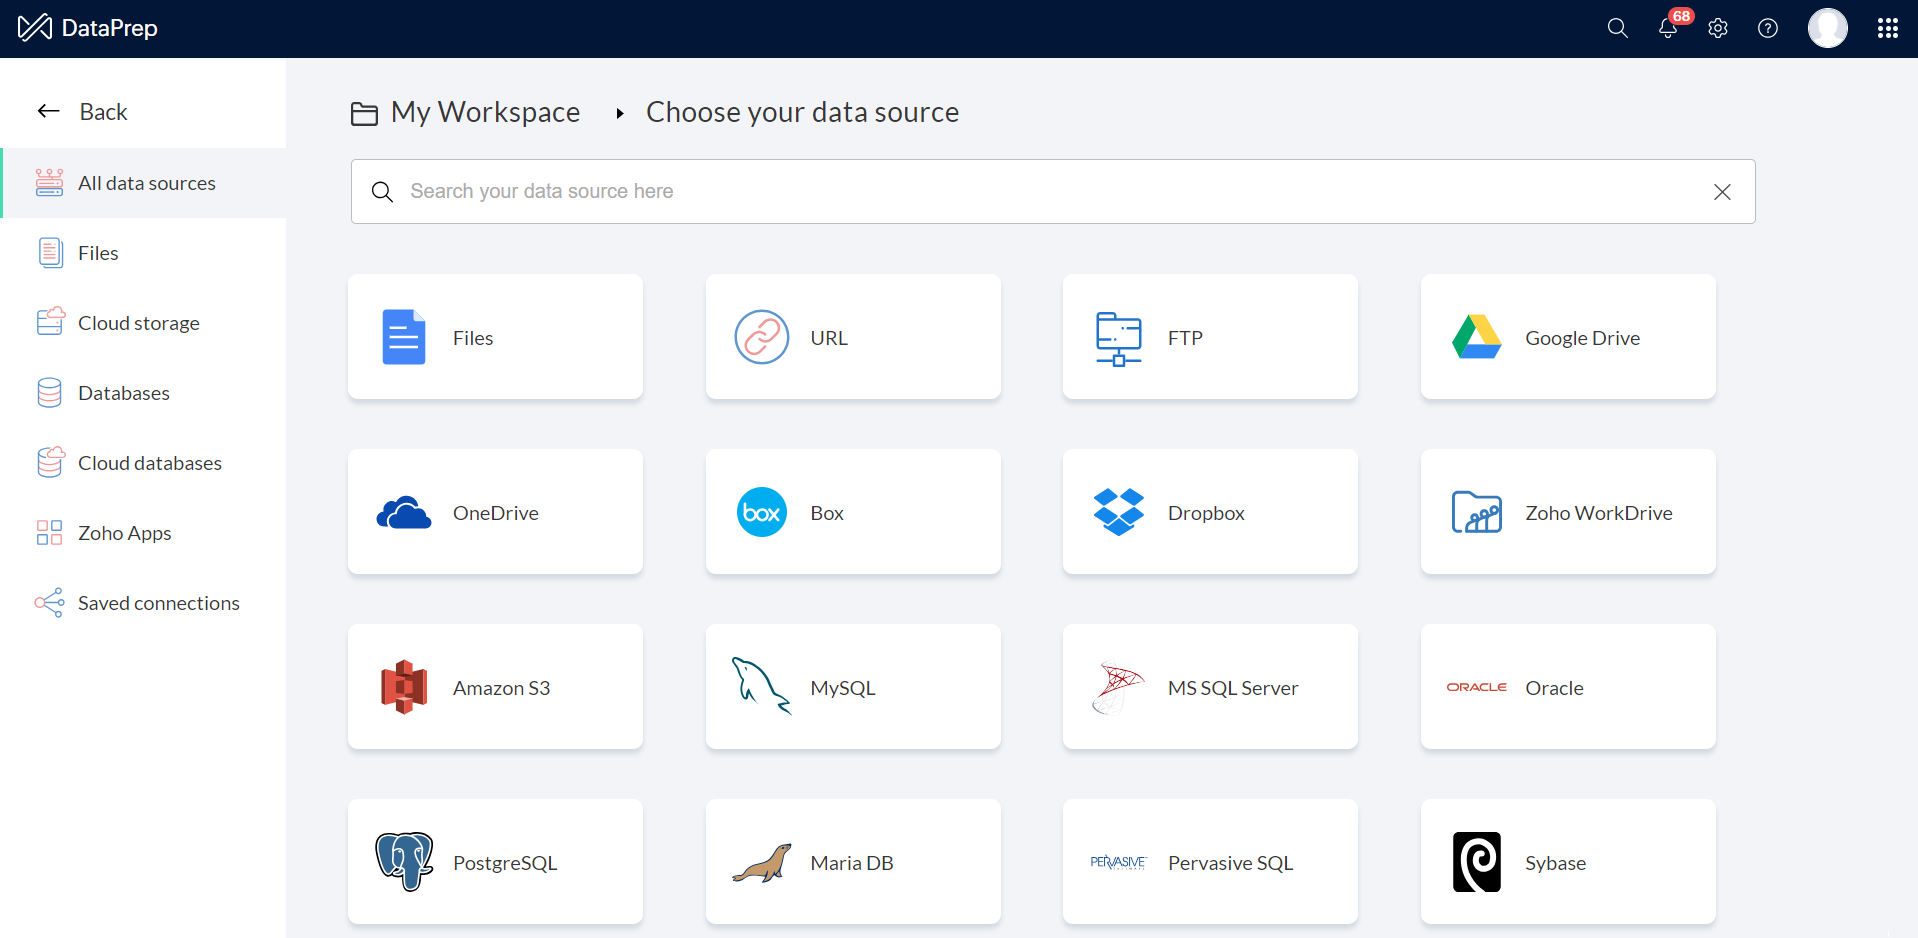Viewport: 1918px width, 938px height.
Task: Click the Box logo icon
Action: pos(762,512)
